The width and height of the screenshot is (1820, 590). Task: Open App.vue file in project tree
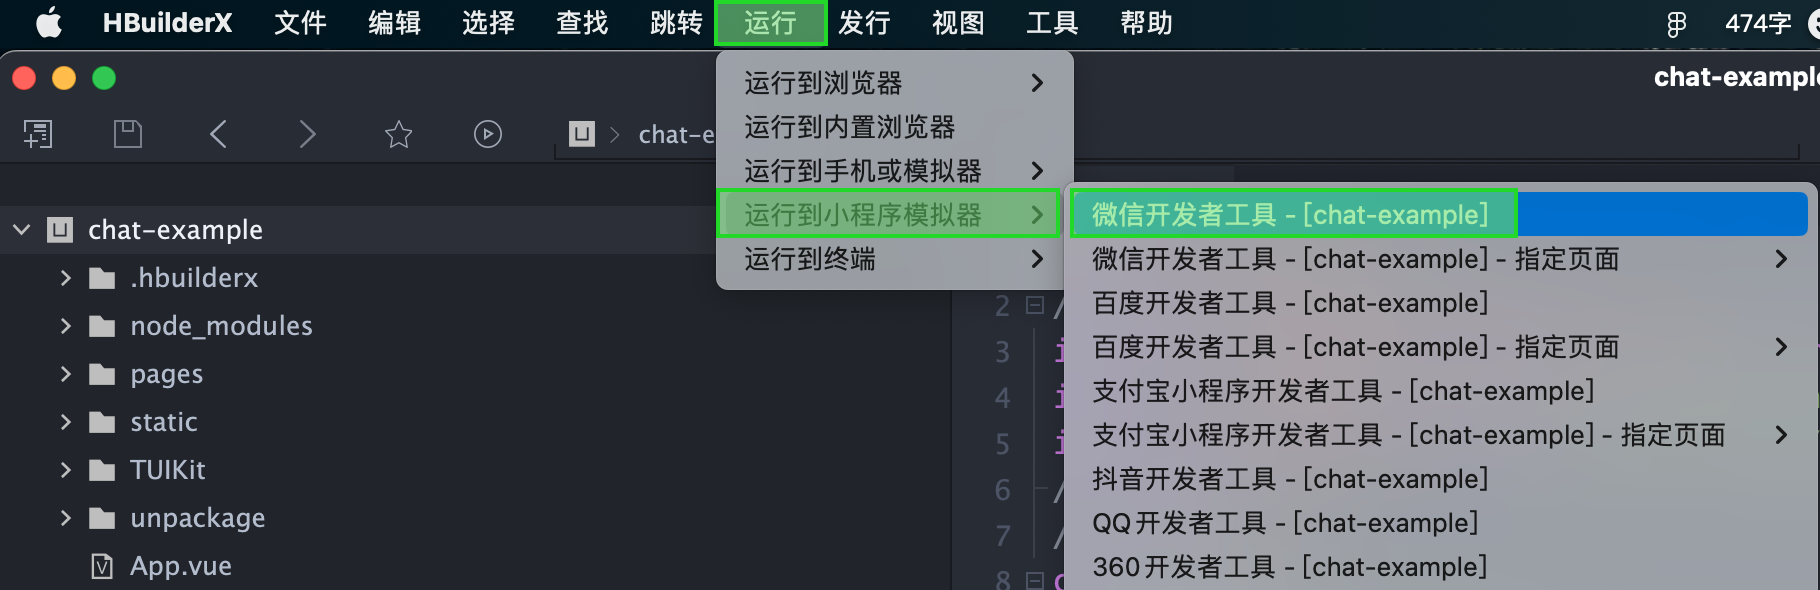coord(180,566)
